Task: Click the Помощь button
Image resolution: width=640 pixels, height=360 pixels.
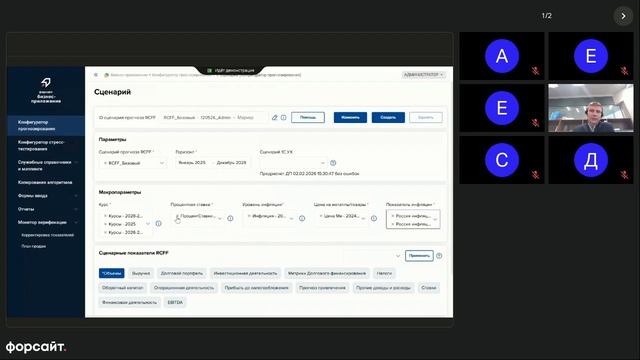Action: [x=308, y=118]
